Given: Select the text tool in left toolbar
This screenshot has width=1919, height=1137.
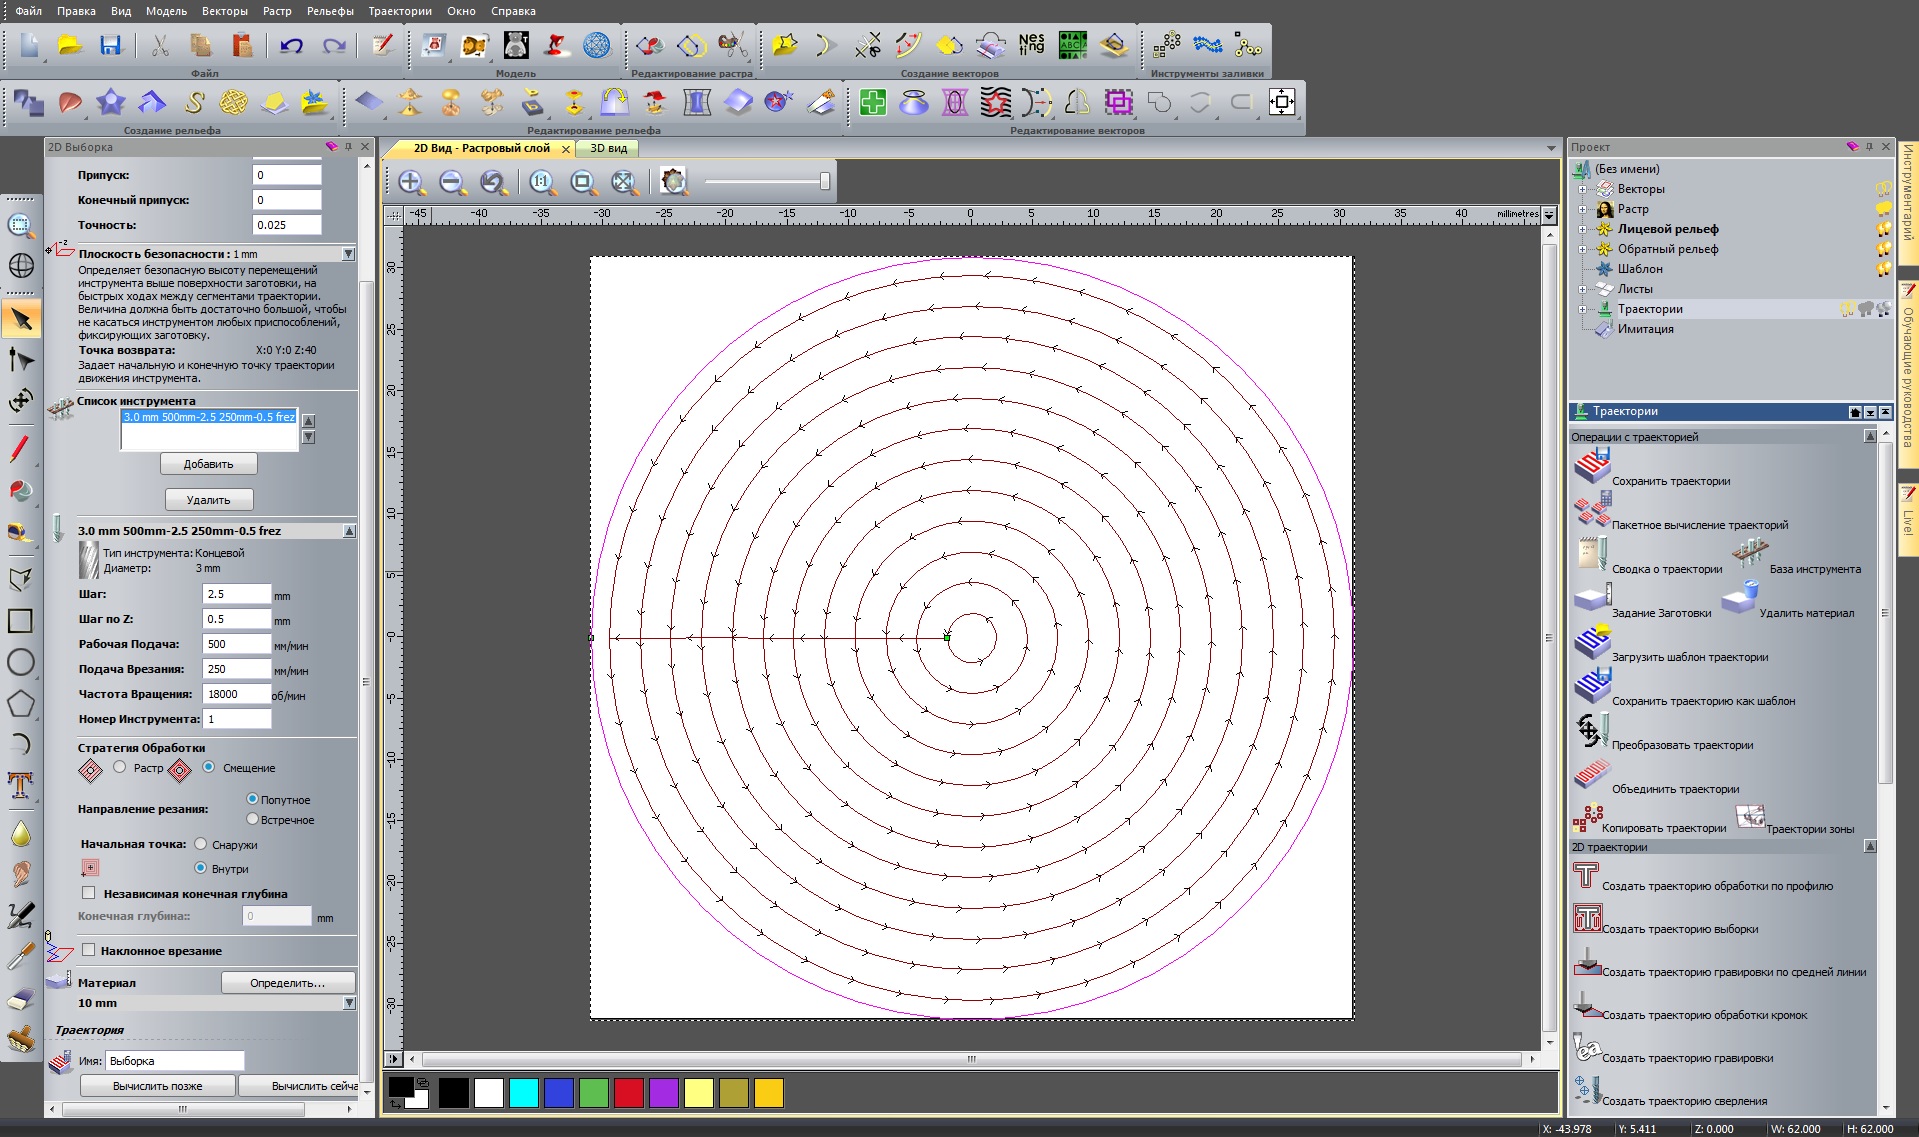Looking at the screenshot, I should [x=20, y=785].
